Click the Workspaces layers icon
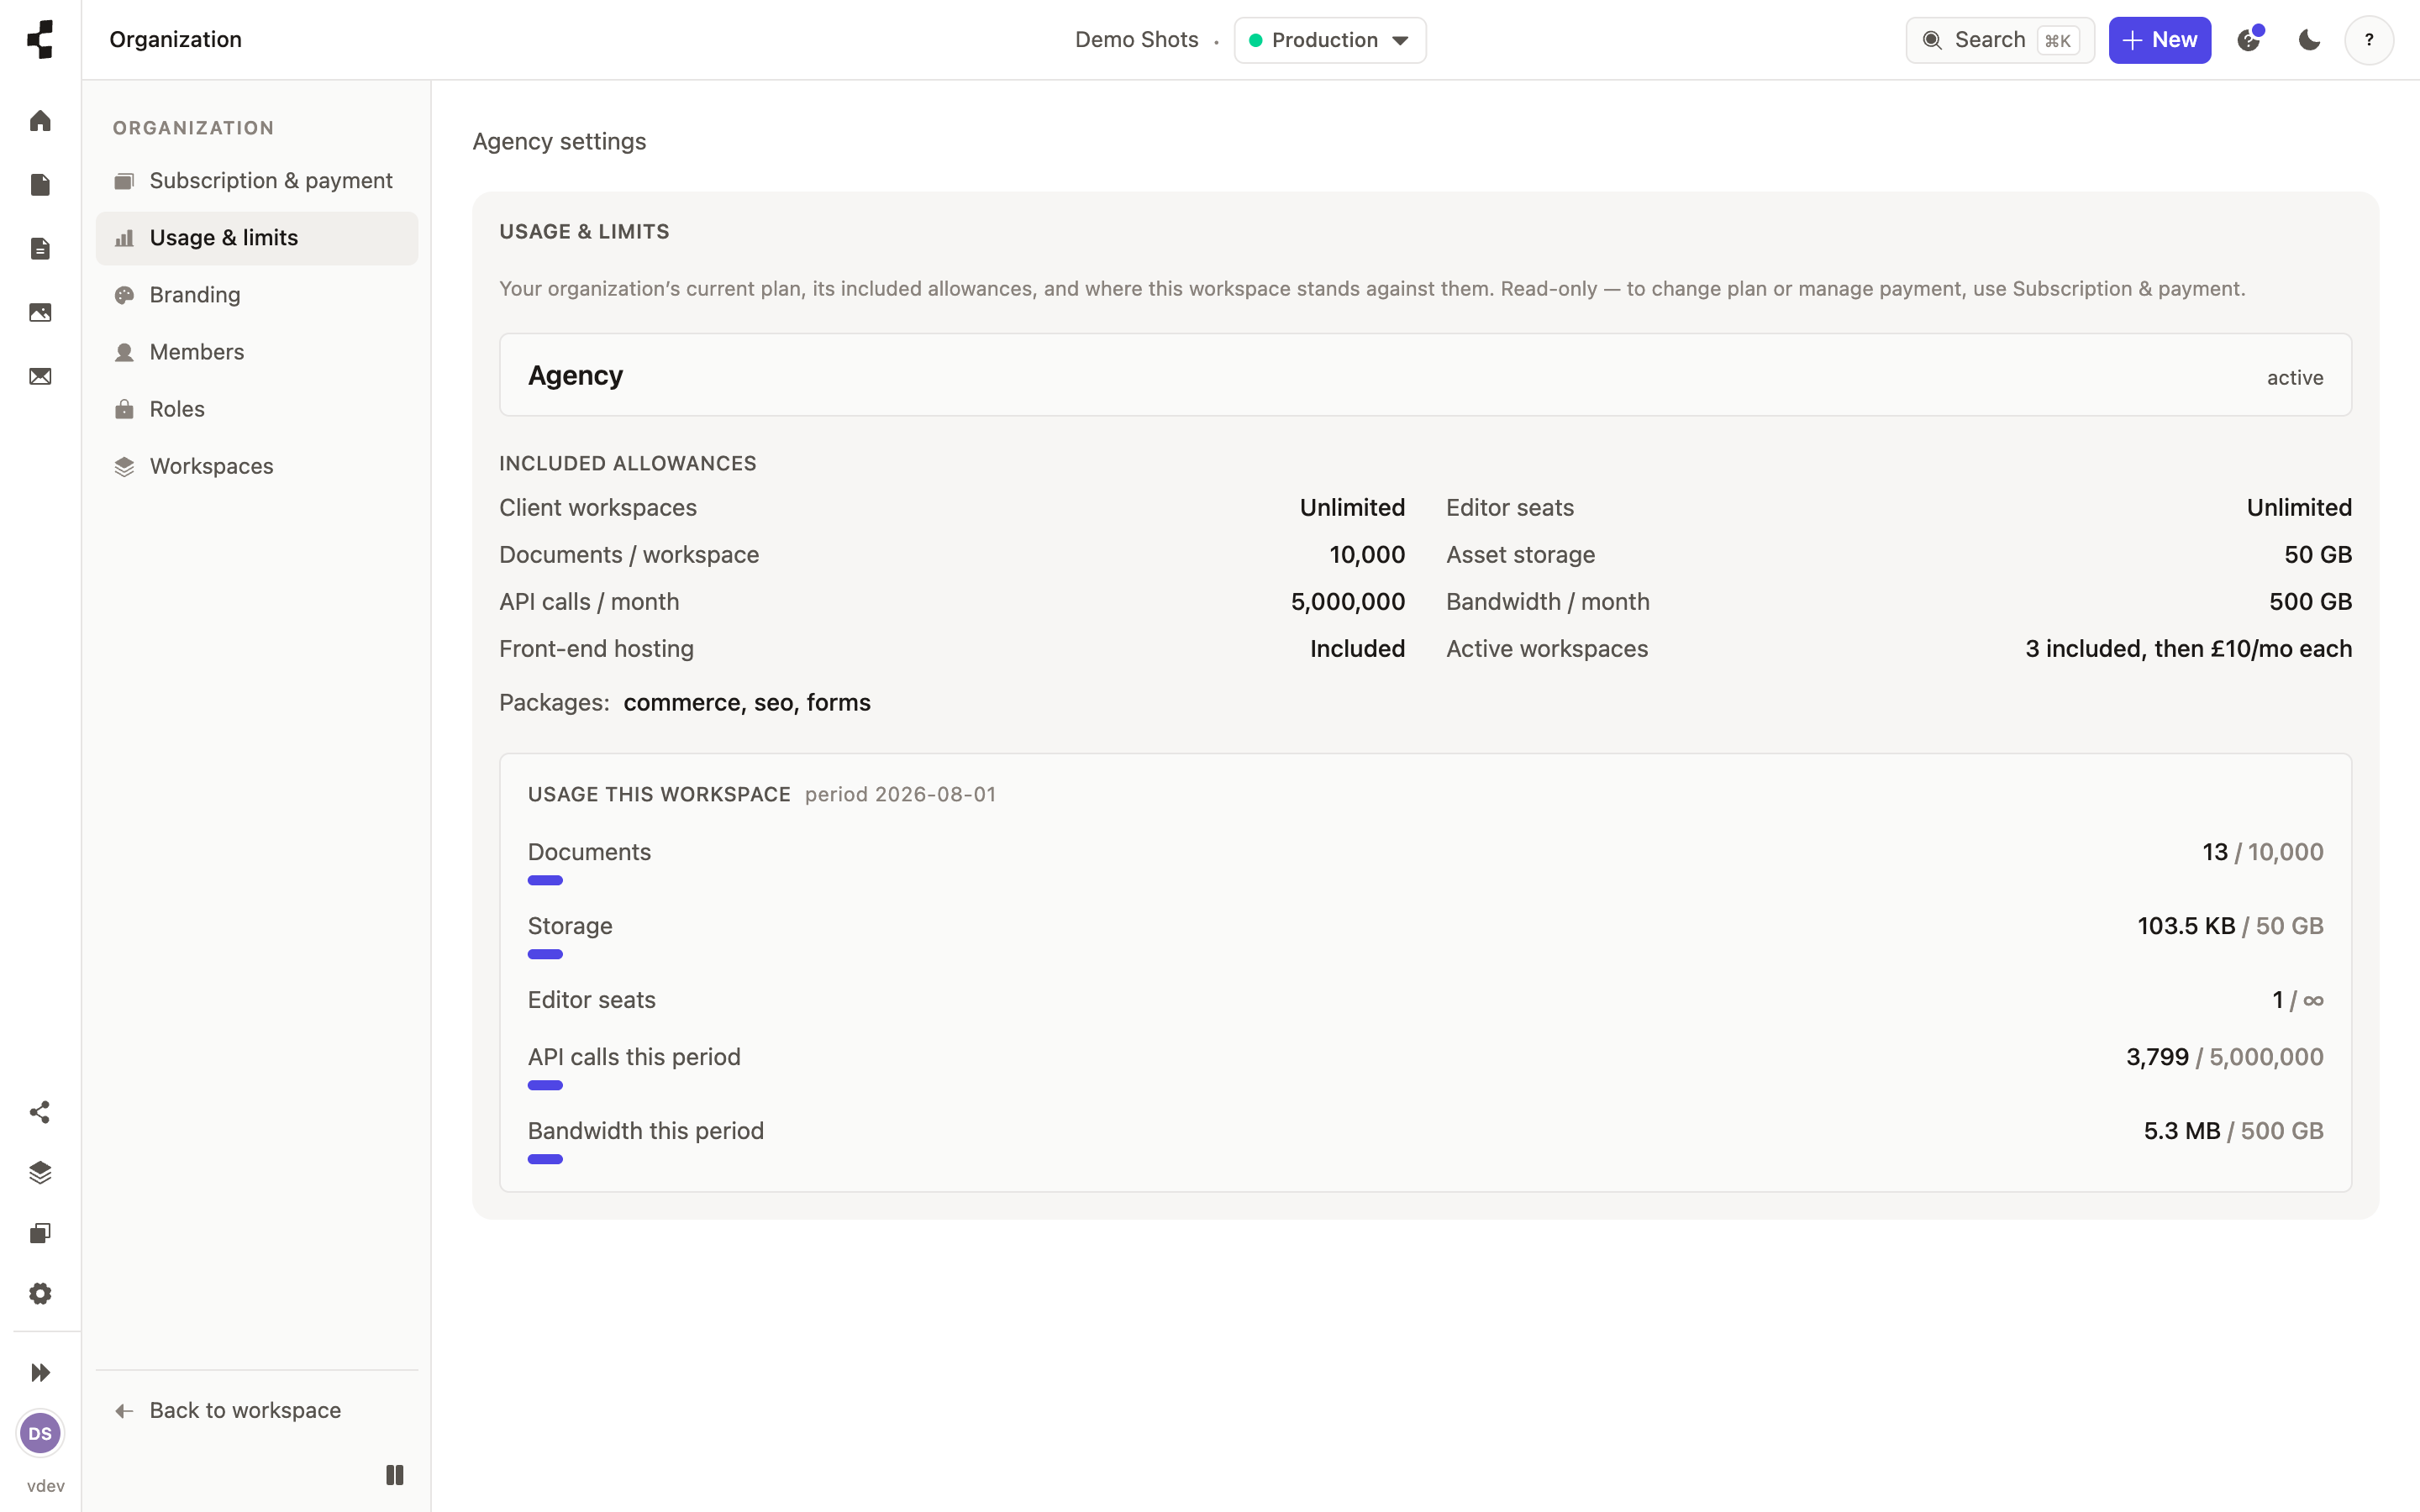This screenshot has height=1512, width=2420. click(x=124, y=466)
